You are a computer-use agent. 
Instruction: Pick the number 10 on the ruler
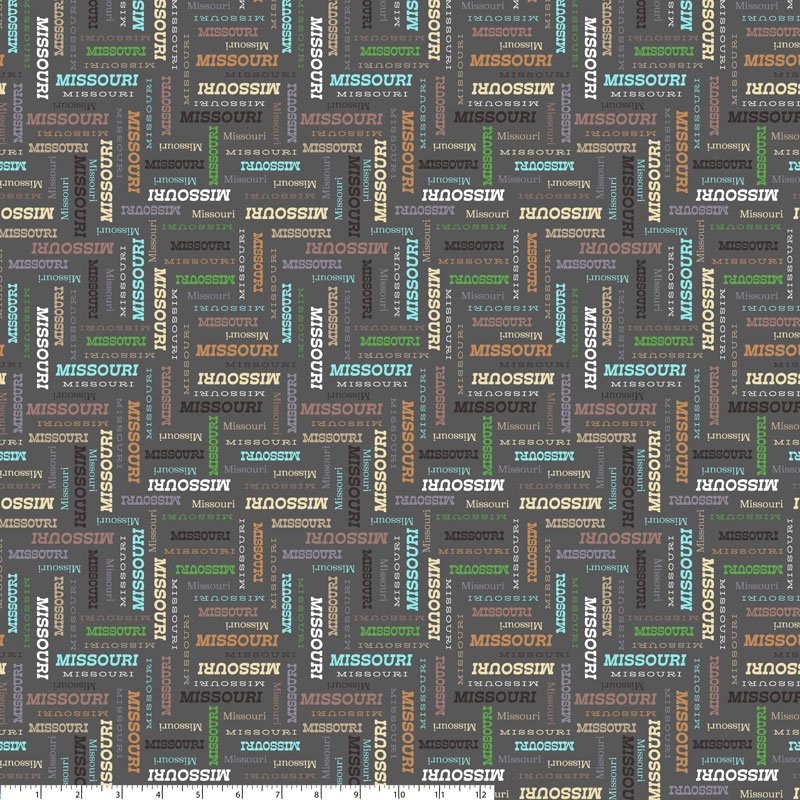(x=400, y=793)
